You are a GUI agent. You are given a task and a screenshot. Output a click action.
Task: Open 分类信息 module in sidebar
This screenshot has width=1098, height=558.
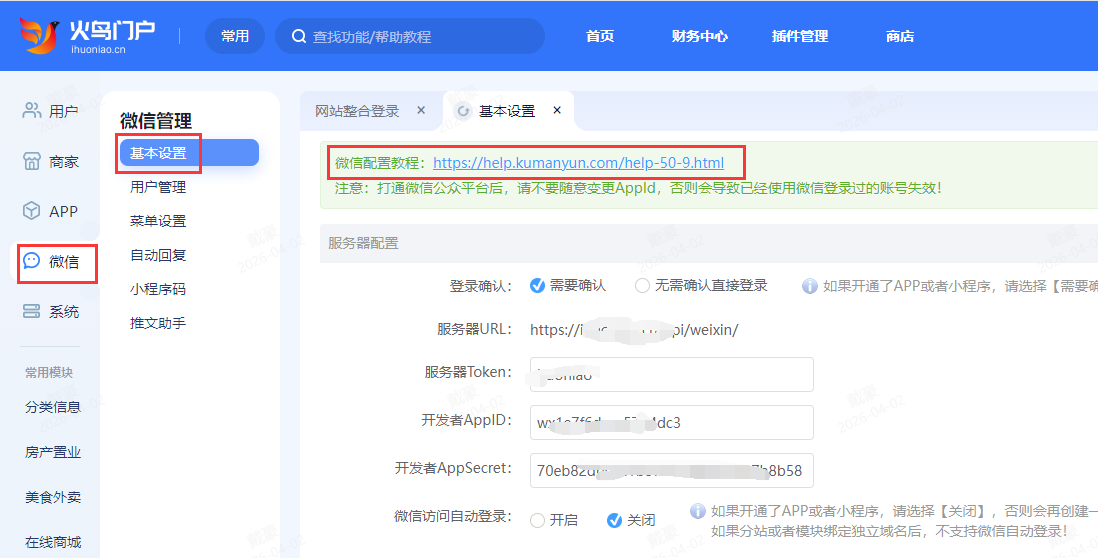click(53, 407)
